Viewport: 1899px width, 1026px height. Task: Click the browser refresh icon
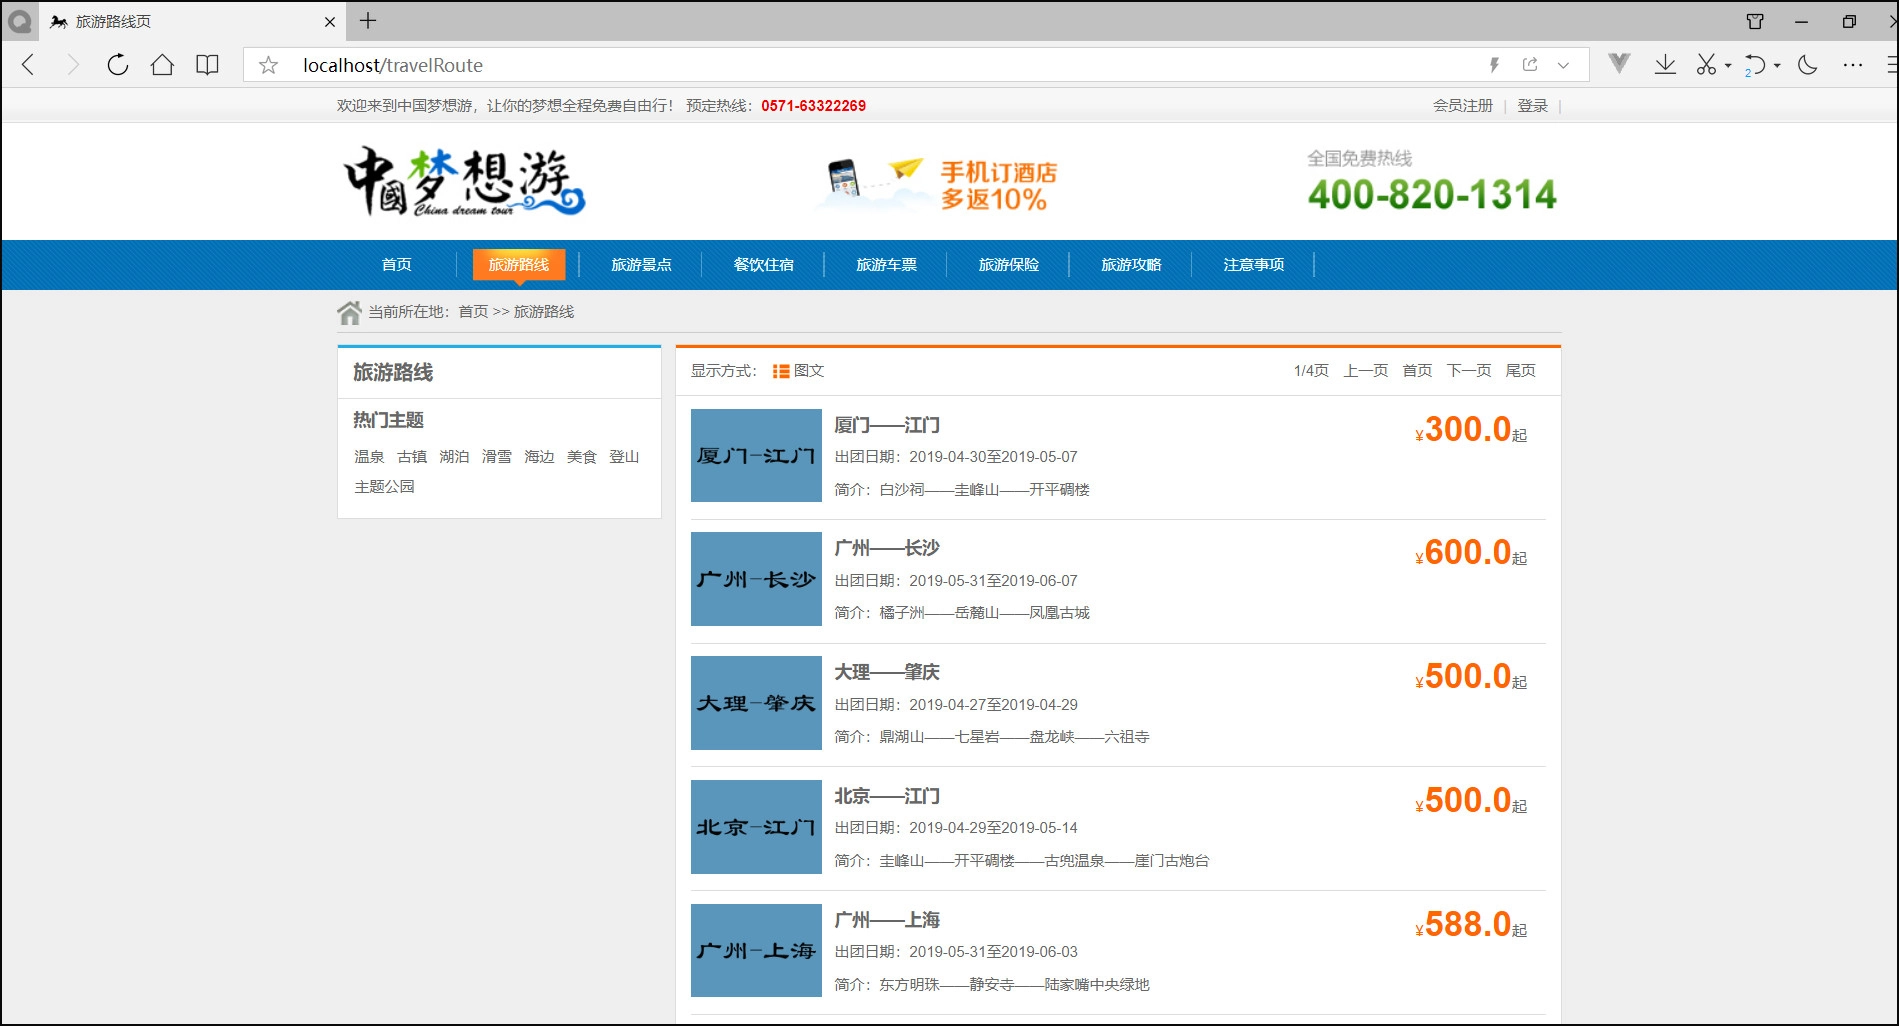pyautogui.click(x=118, y=65)
